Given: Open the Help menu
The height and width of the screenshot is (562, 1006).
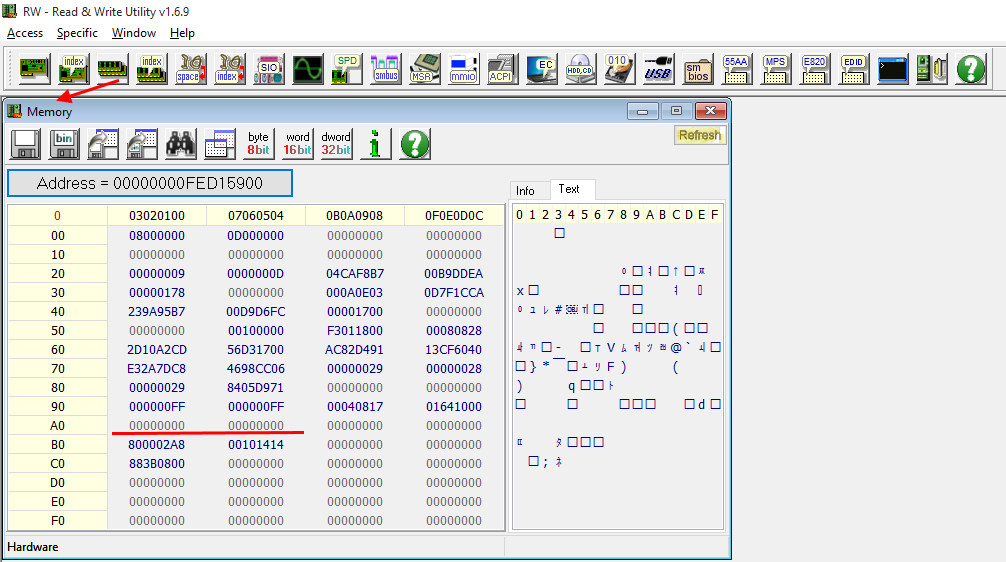Looking at the screenshot, I should 182,33.
